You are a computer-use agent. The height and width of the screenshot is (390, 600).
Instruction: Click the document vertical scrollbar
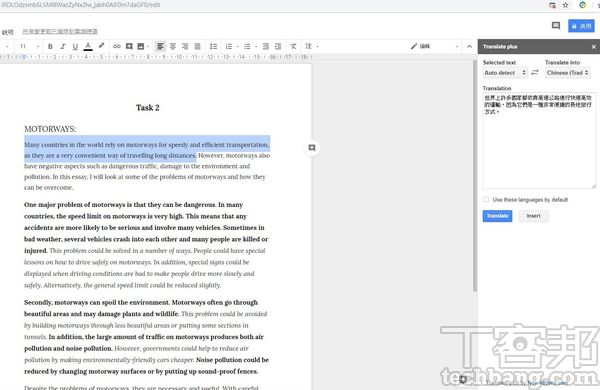tap(475, 176)
